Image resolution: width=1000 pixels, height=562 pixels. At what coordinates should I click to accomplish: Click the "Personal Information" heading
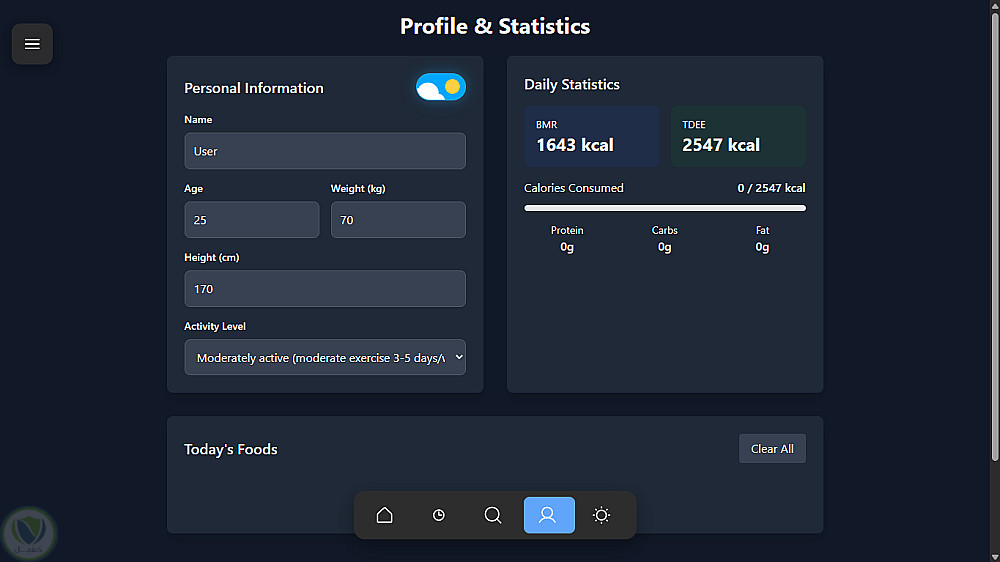pyautogui.click(x=254, y=88)
